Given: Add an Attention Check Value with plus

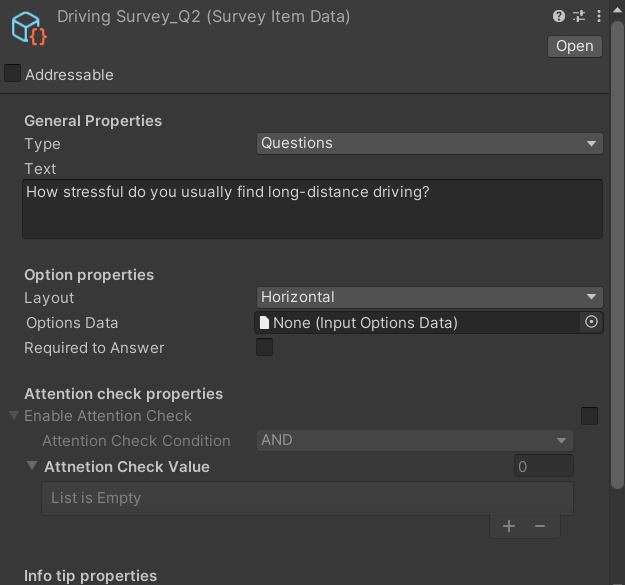Looking at the screenshot, I should [x=509, y=526].
